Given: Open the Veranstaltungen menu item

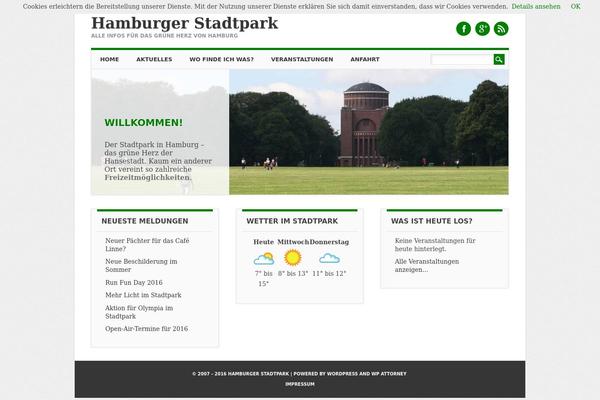Looking at the screenshot, I should (302, 59).
